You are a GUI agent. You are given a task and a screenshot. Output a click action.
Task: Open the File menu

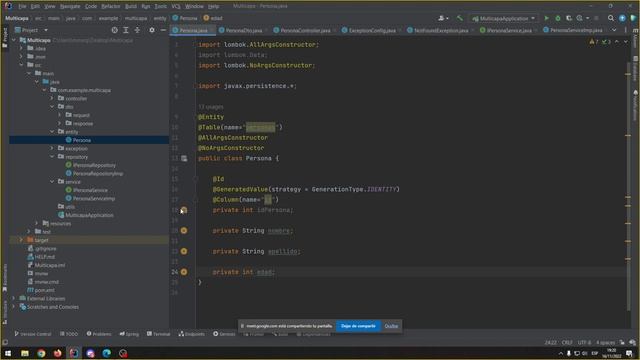click(x=22, y=6)
